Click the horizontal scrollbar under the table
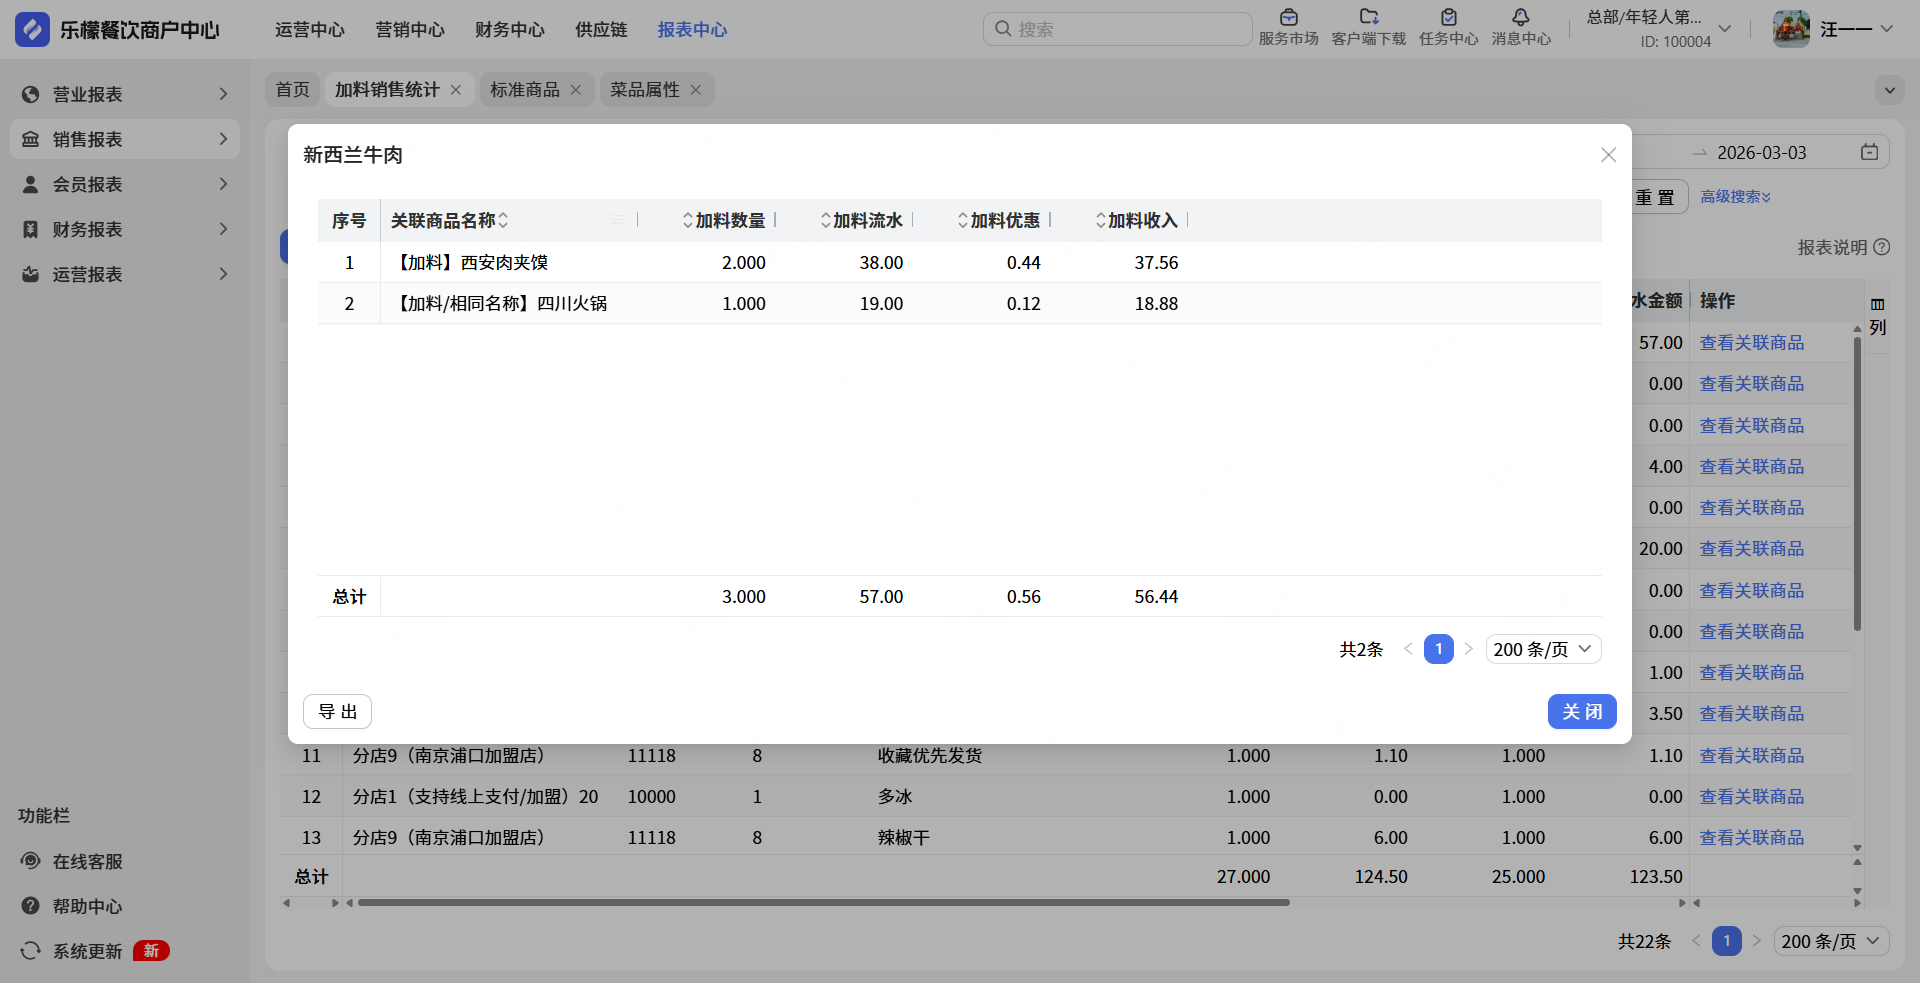This screenshot has width=1920, height=983. click(823, 902)
